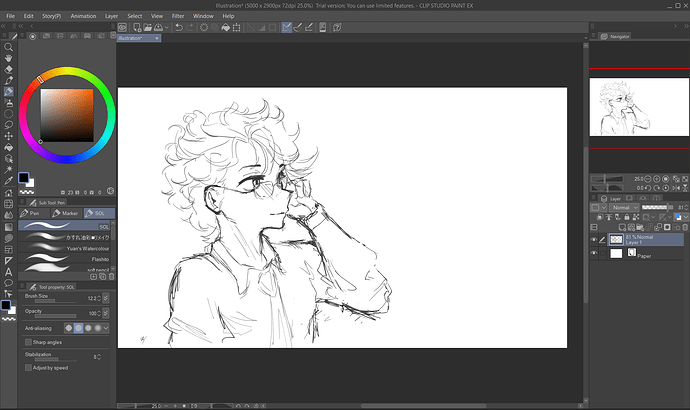Adjust the Stabilization value stepper
This screenshot has width=690, height=410.
[99, 357]
